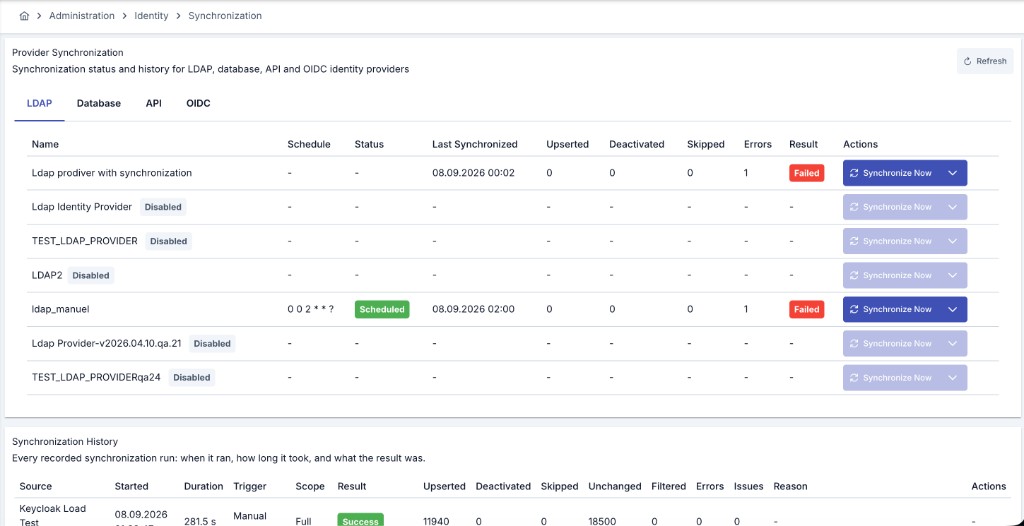The height and width of the screenshot is (526, 1024).
Task: Click disabled Synchronize Now for Ldap Identity Provider
Action: [890, 207]
